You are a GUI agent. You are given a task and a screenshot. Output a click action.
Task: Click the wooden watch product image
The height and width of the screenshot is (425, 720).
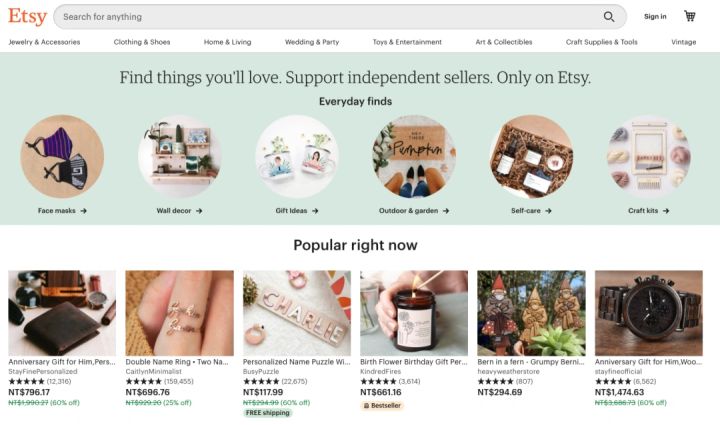pos(649,313)
